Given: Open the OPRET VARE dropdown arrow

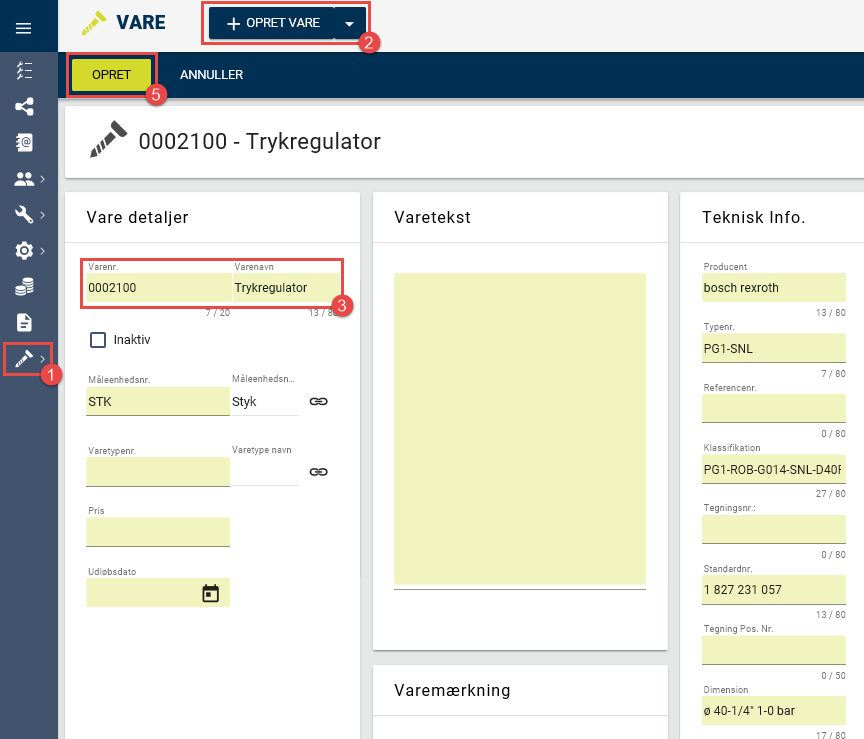Looking at the screenshot, I should click(x=349, y=24).
